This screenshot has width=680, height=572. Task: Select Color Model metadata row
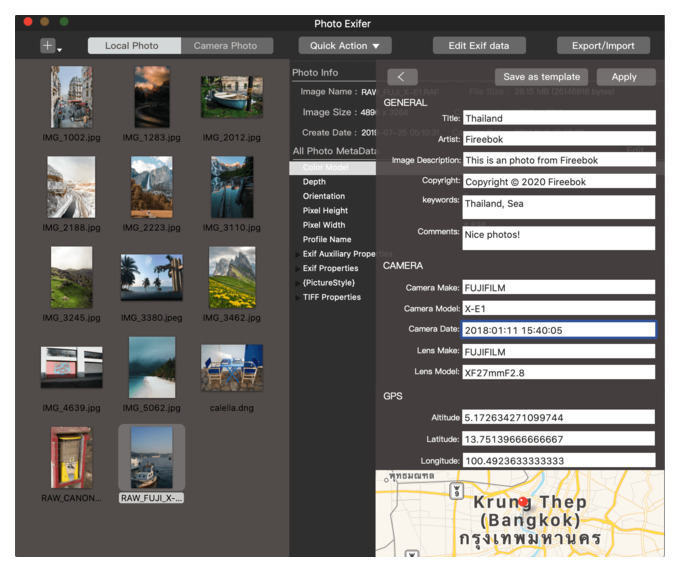click(333, 167)
